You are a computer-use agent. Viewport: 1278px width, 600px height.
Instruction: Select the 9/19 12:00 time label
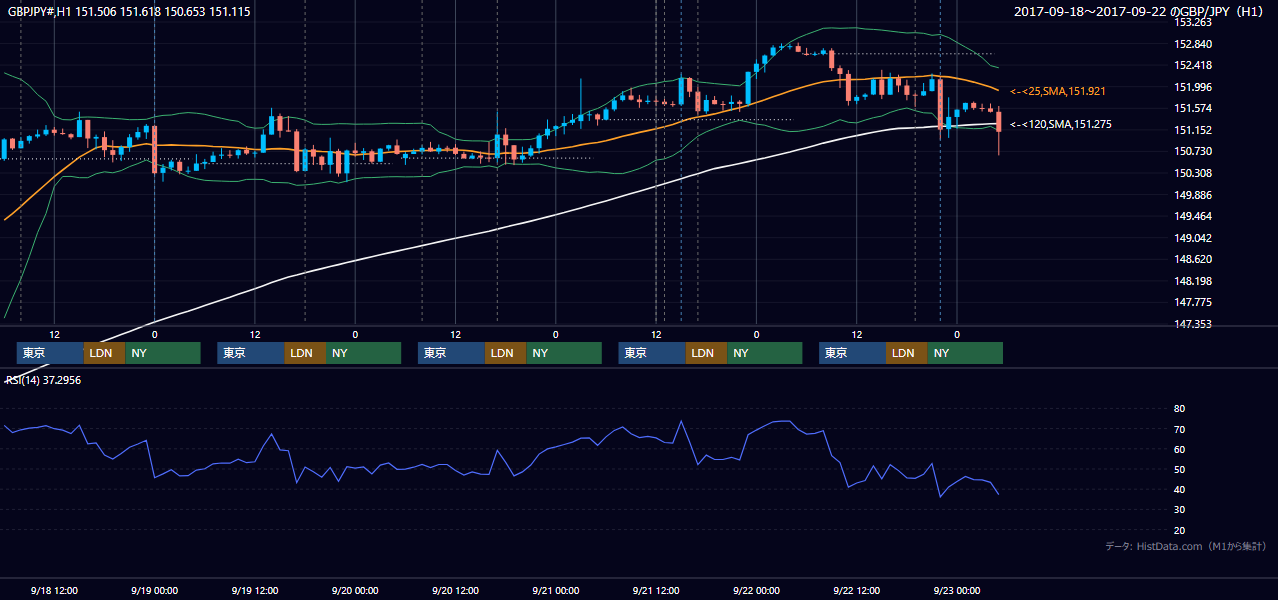point(254,591)
